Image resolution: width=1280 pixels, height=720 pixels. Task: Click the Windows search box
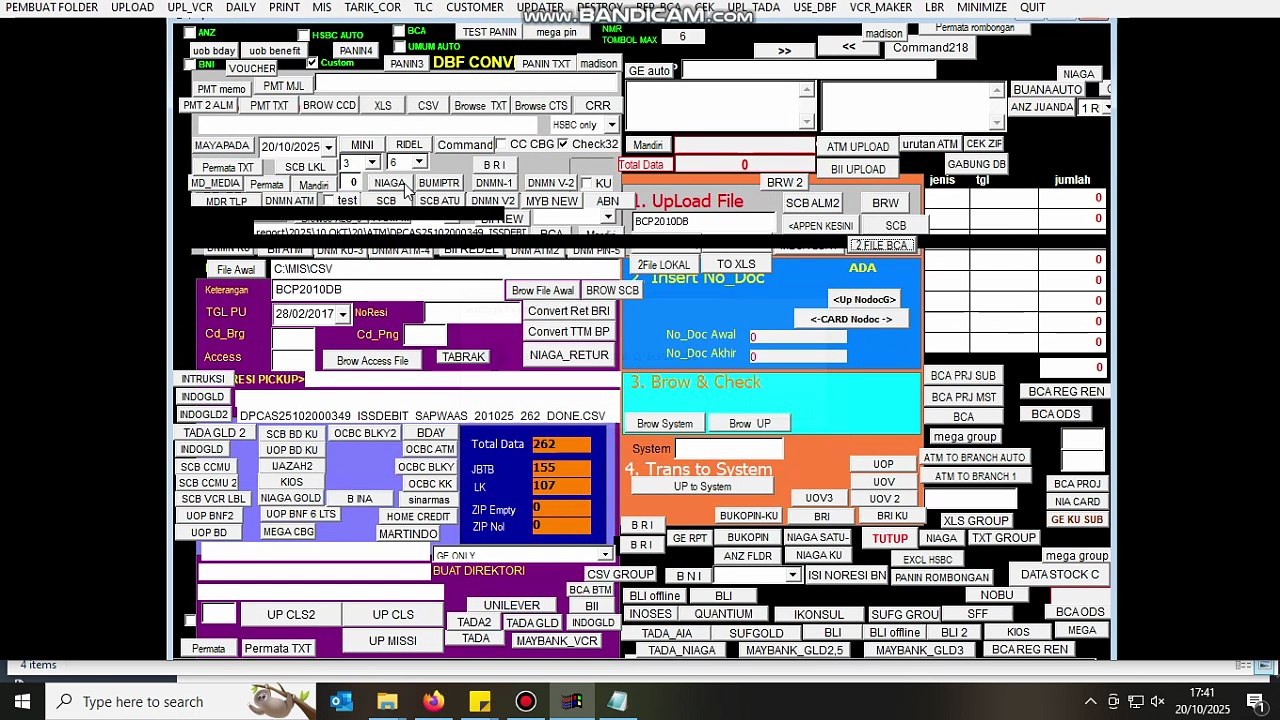(180, 702)
